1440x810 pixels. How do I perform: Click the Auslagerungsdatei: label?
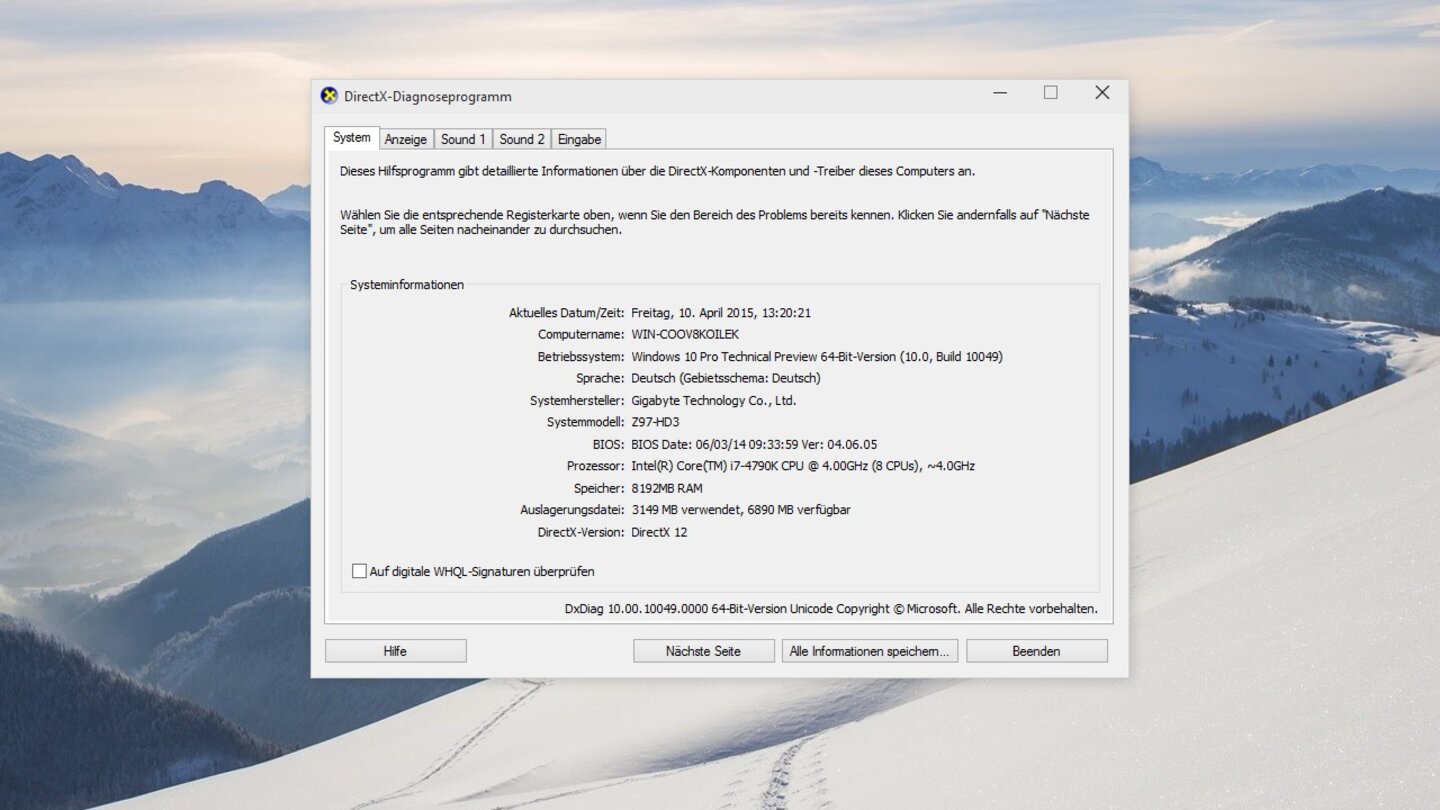pyautogui.click(x=573, y=510)
